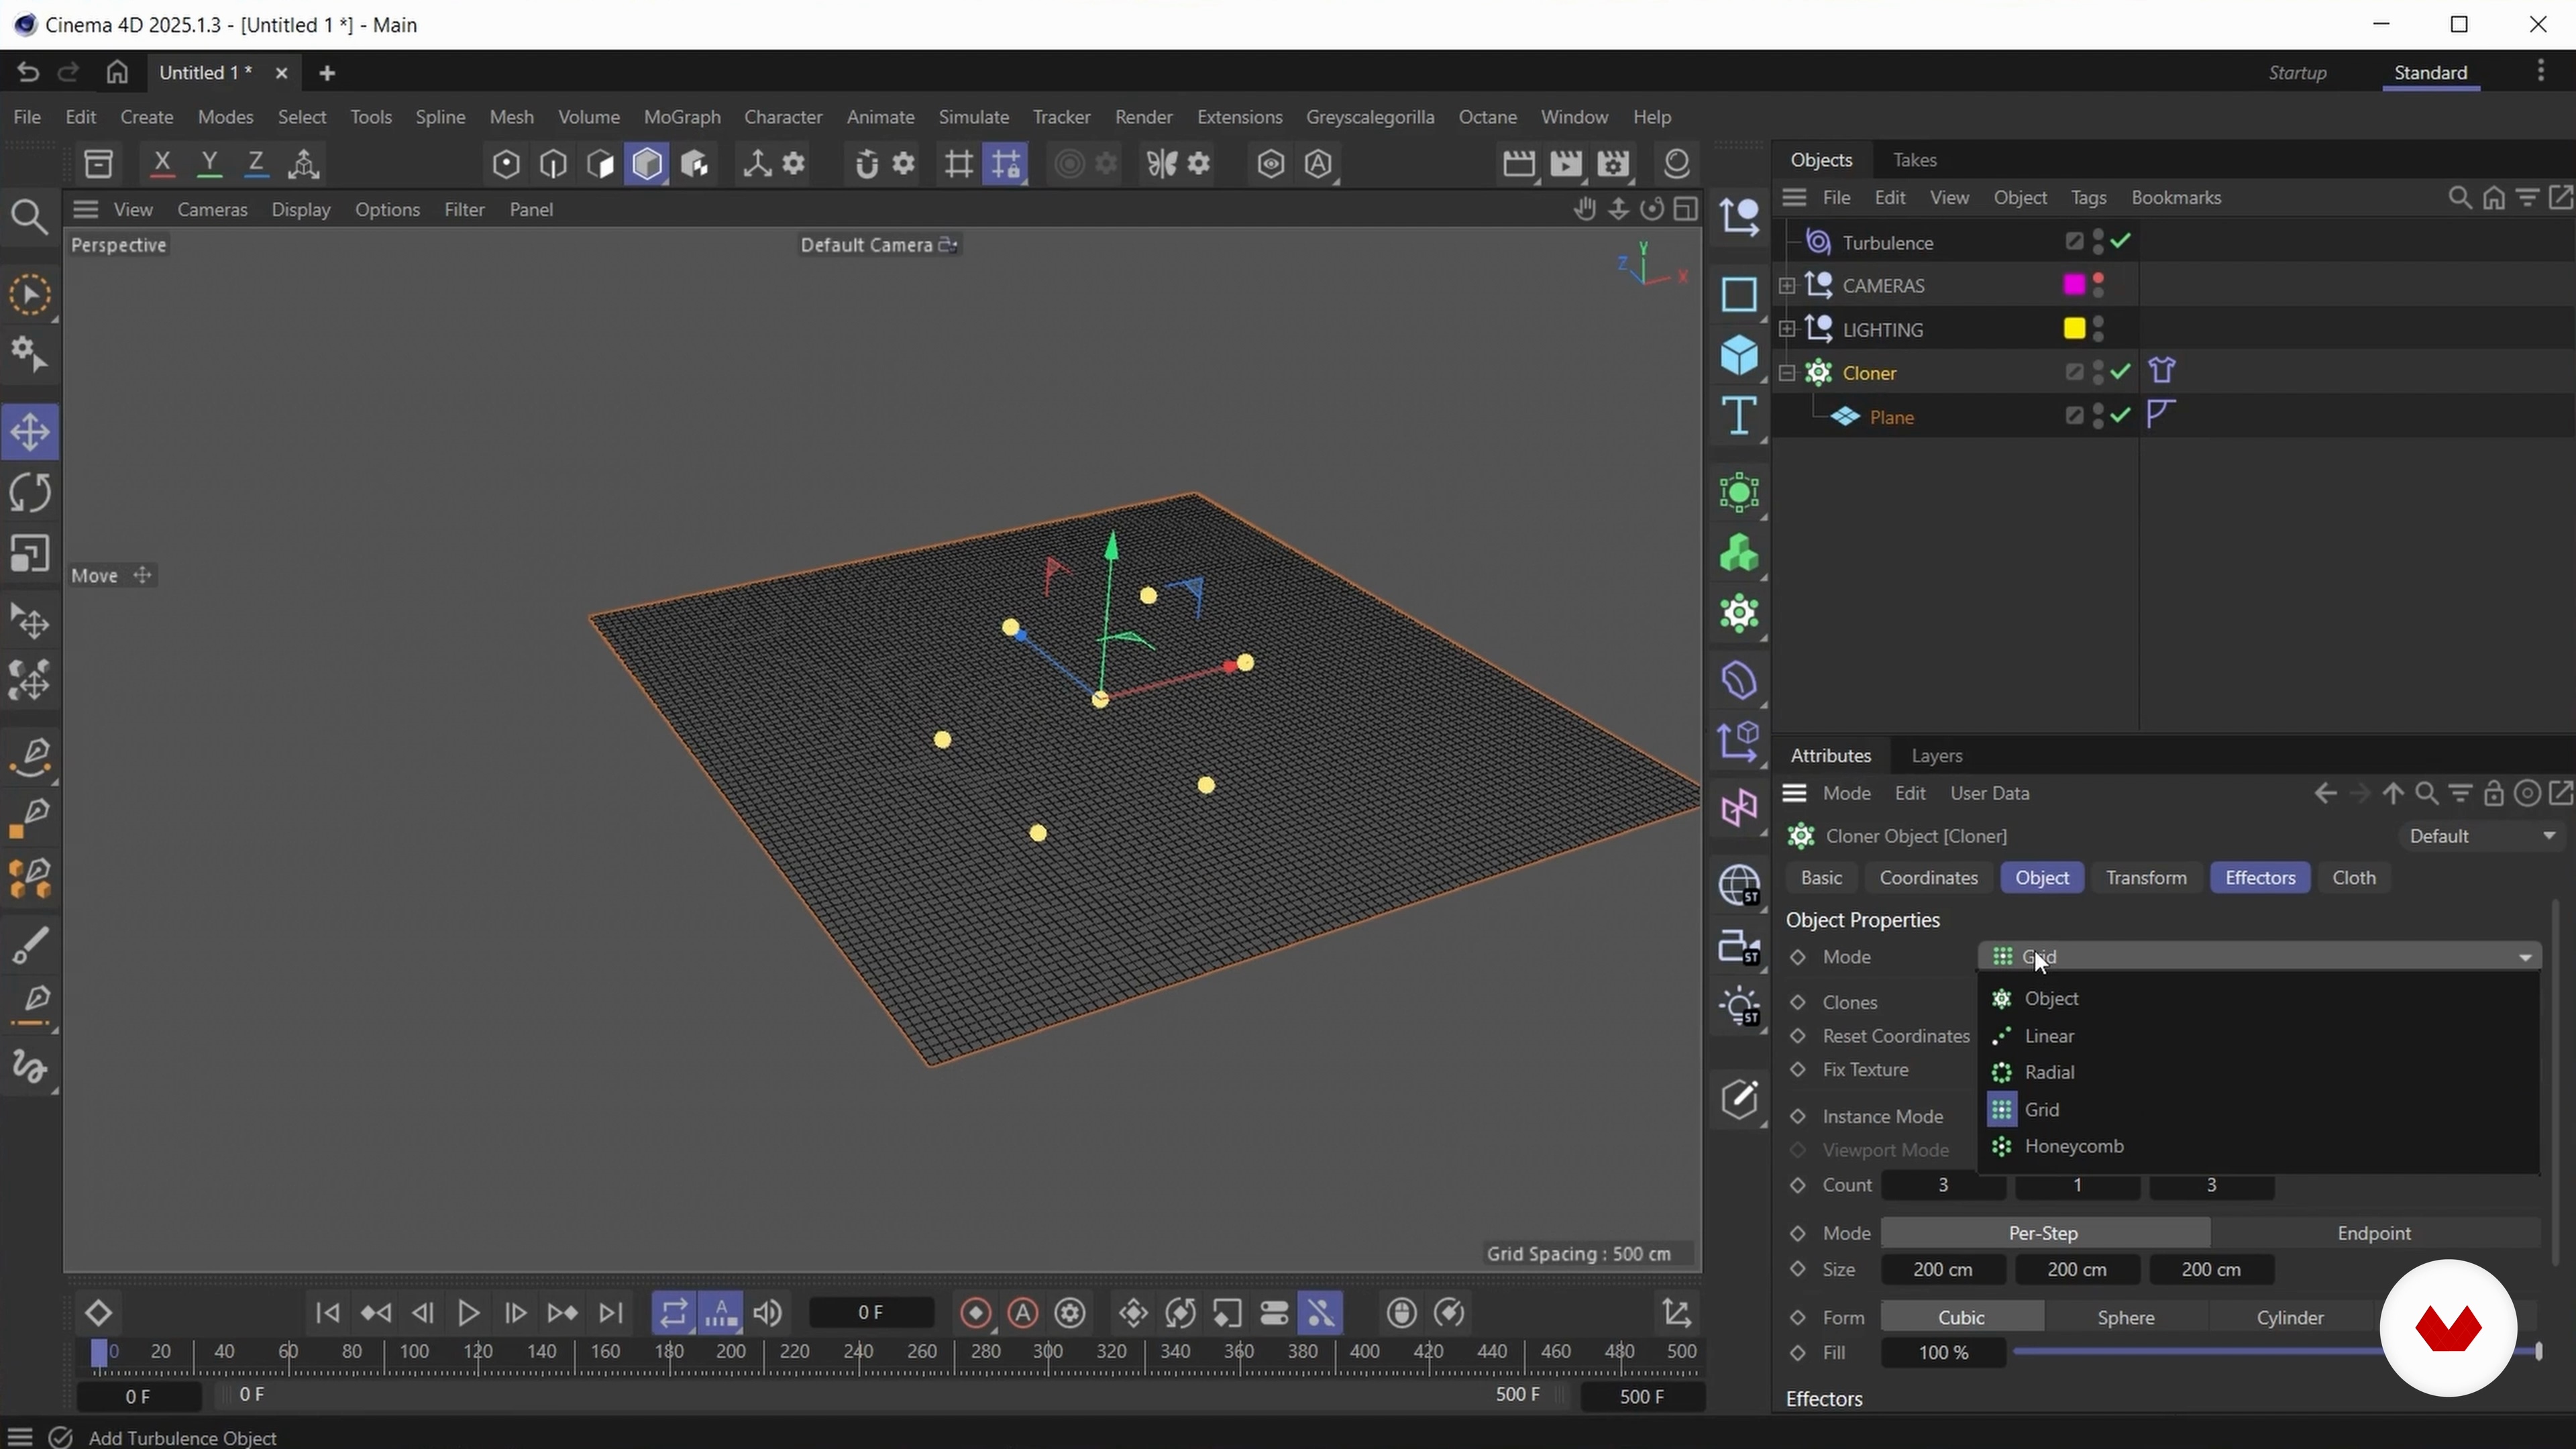The height and width of the screenshot is (1449, 2576).
Task: Toggle Turbulence enabled checkmark
Action: pos(2121,241)
